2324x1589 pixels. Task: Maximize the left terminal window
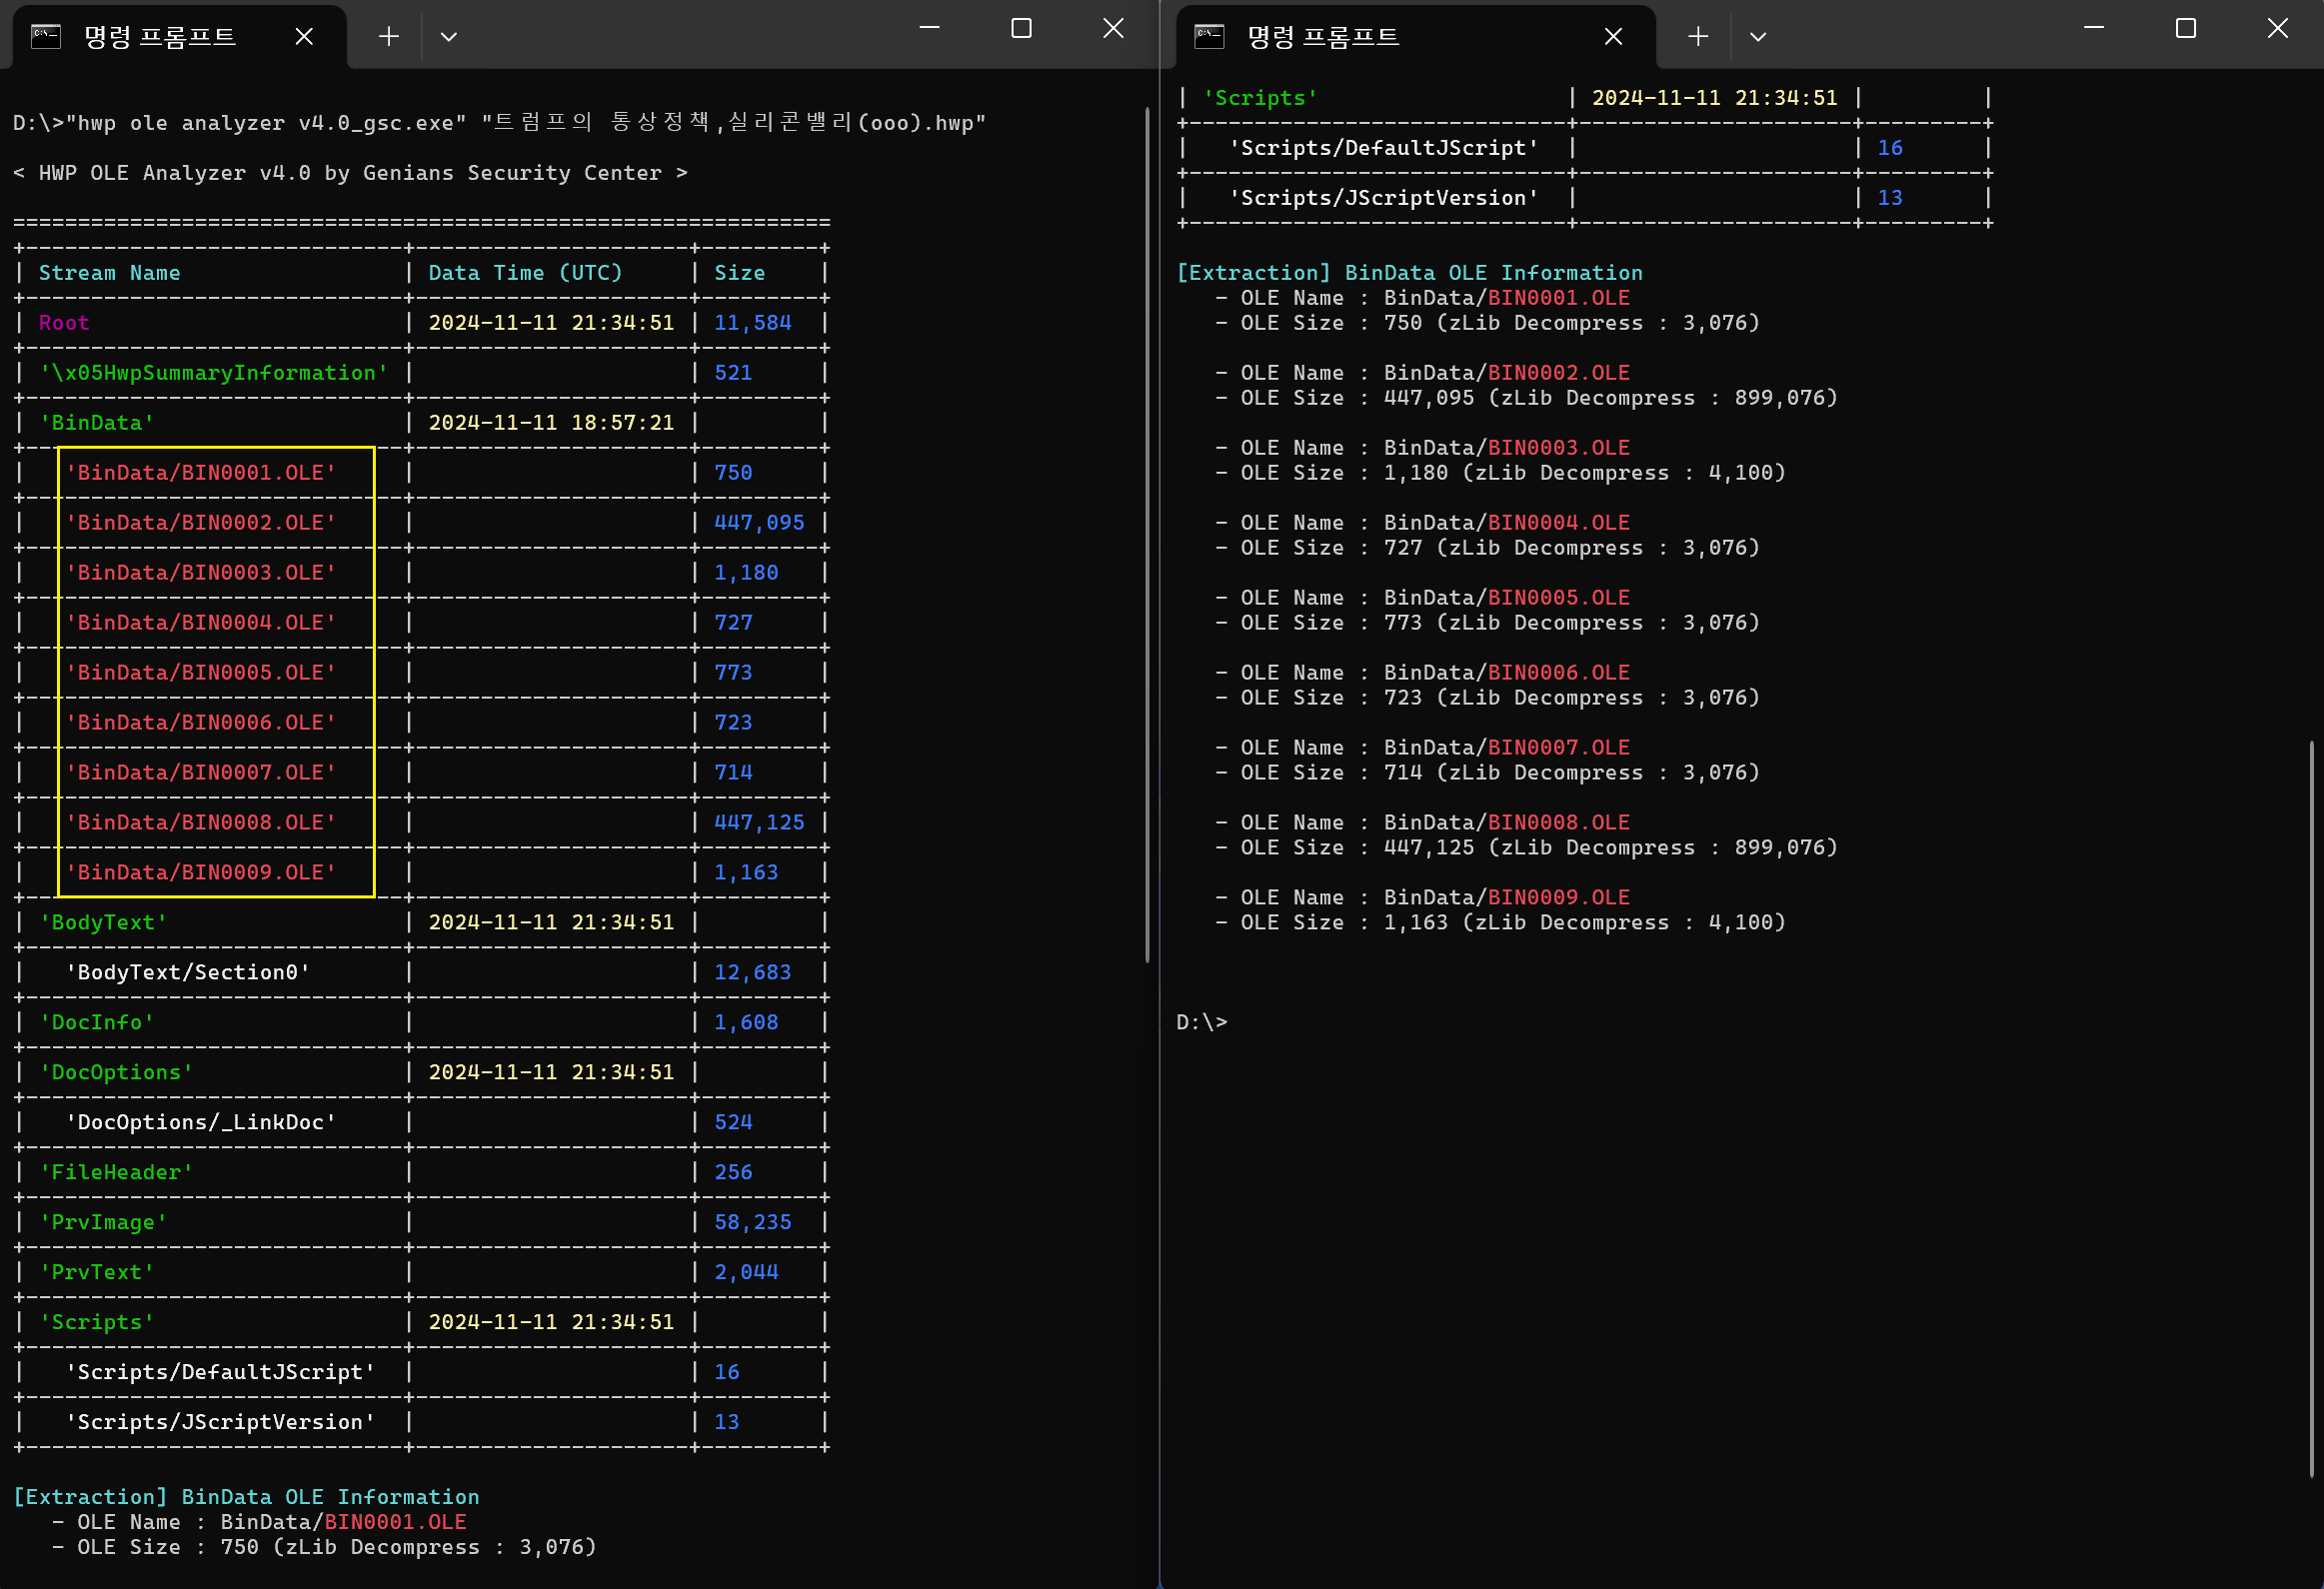click(x=1021, y=28)
